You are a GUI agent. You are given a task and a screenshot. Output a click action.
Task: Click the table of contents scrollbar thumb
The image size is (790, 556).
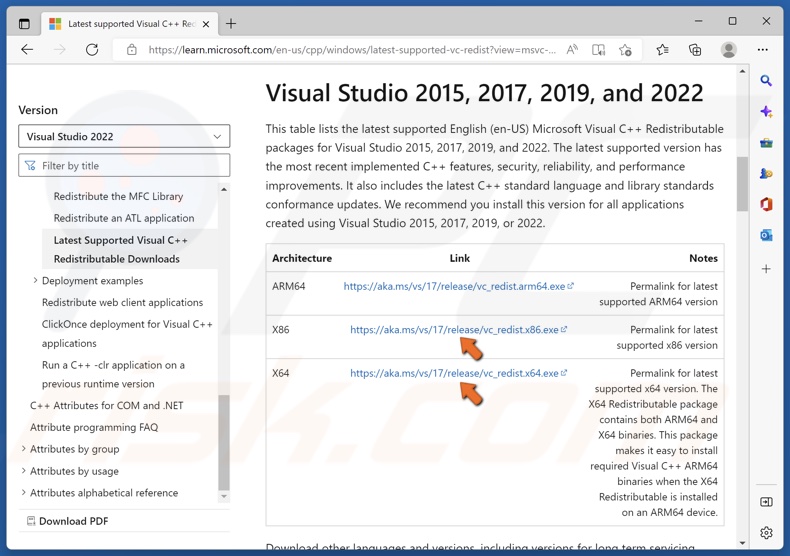click(x=224, y=442)
